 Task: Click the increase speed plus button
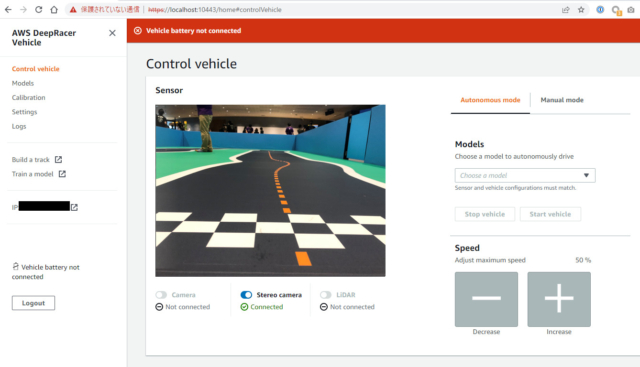559,299
